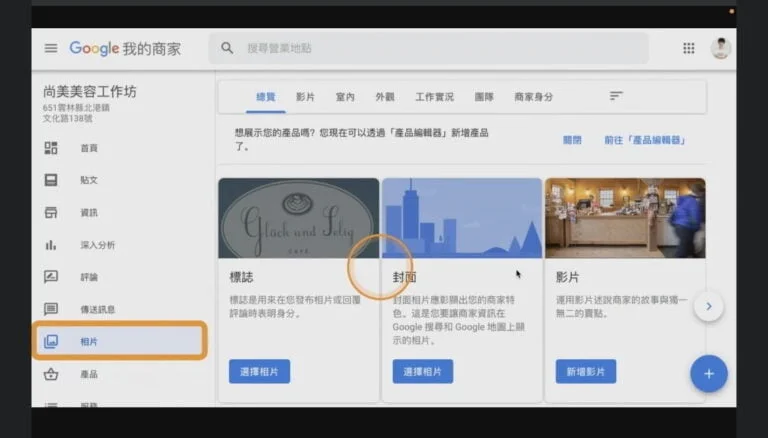Image resolution: width=768 pixels, height=438 pixels.
Task: Click the Google 我的商家 logo
Action: 125,48
